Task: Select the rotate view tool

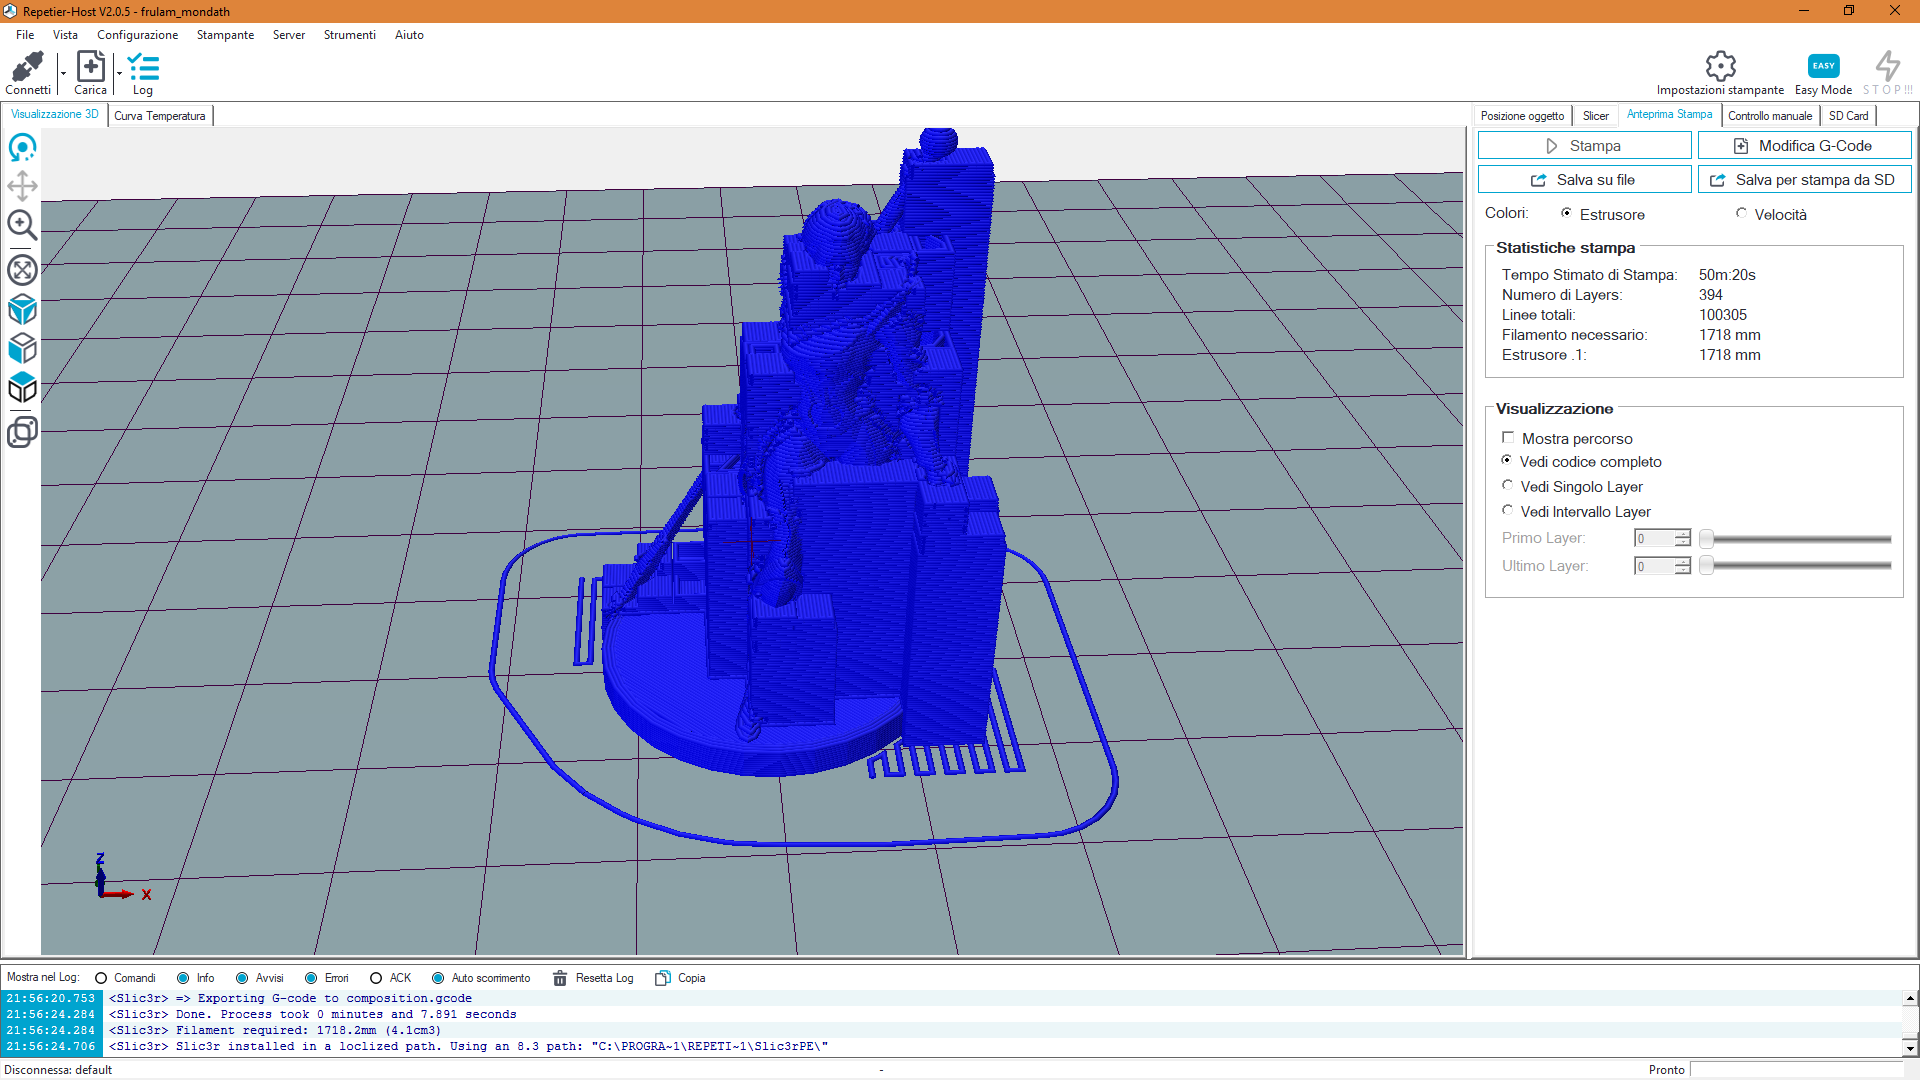Action: pyautogui.click(x=22, y=148)
